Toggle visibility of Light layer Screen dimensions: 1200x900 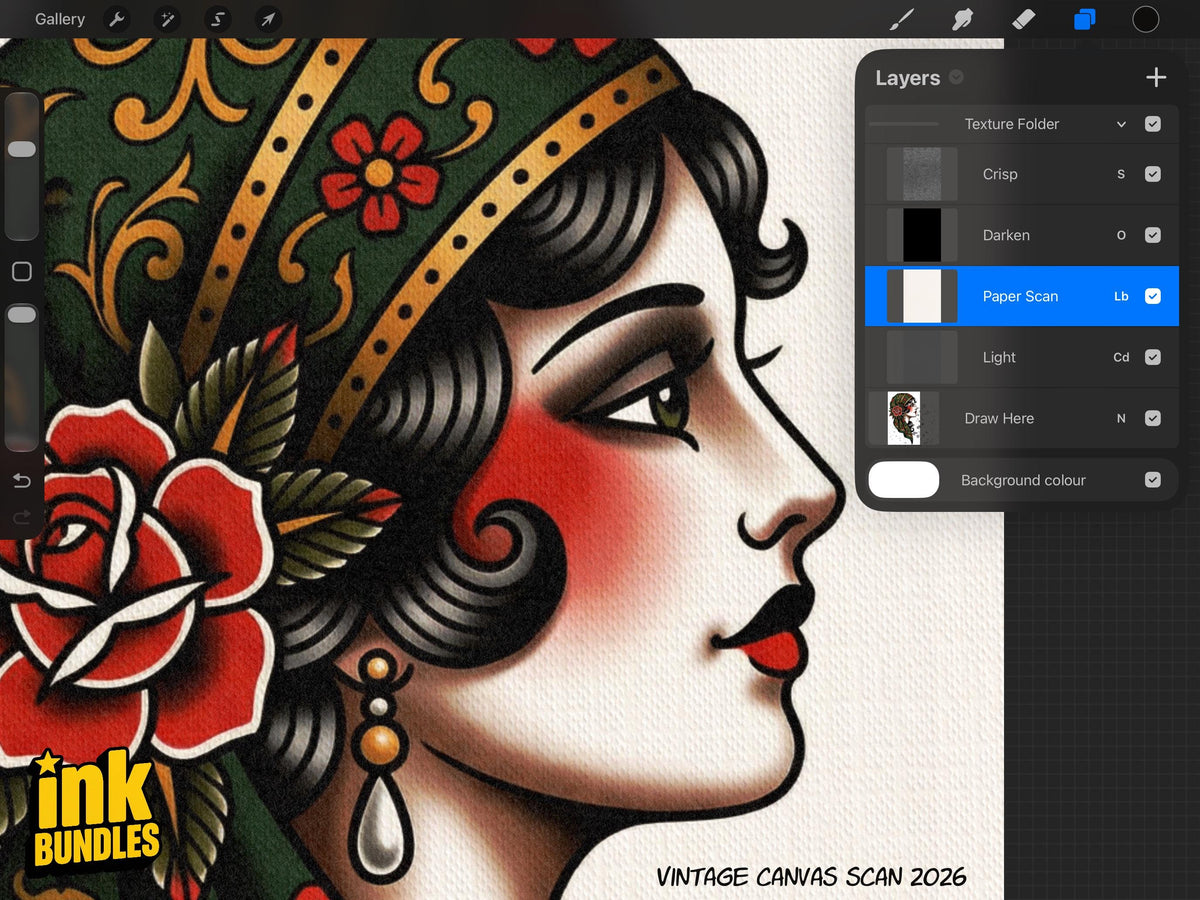click(1153, 357)
